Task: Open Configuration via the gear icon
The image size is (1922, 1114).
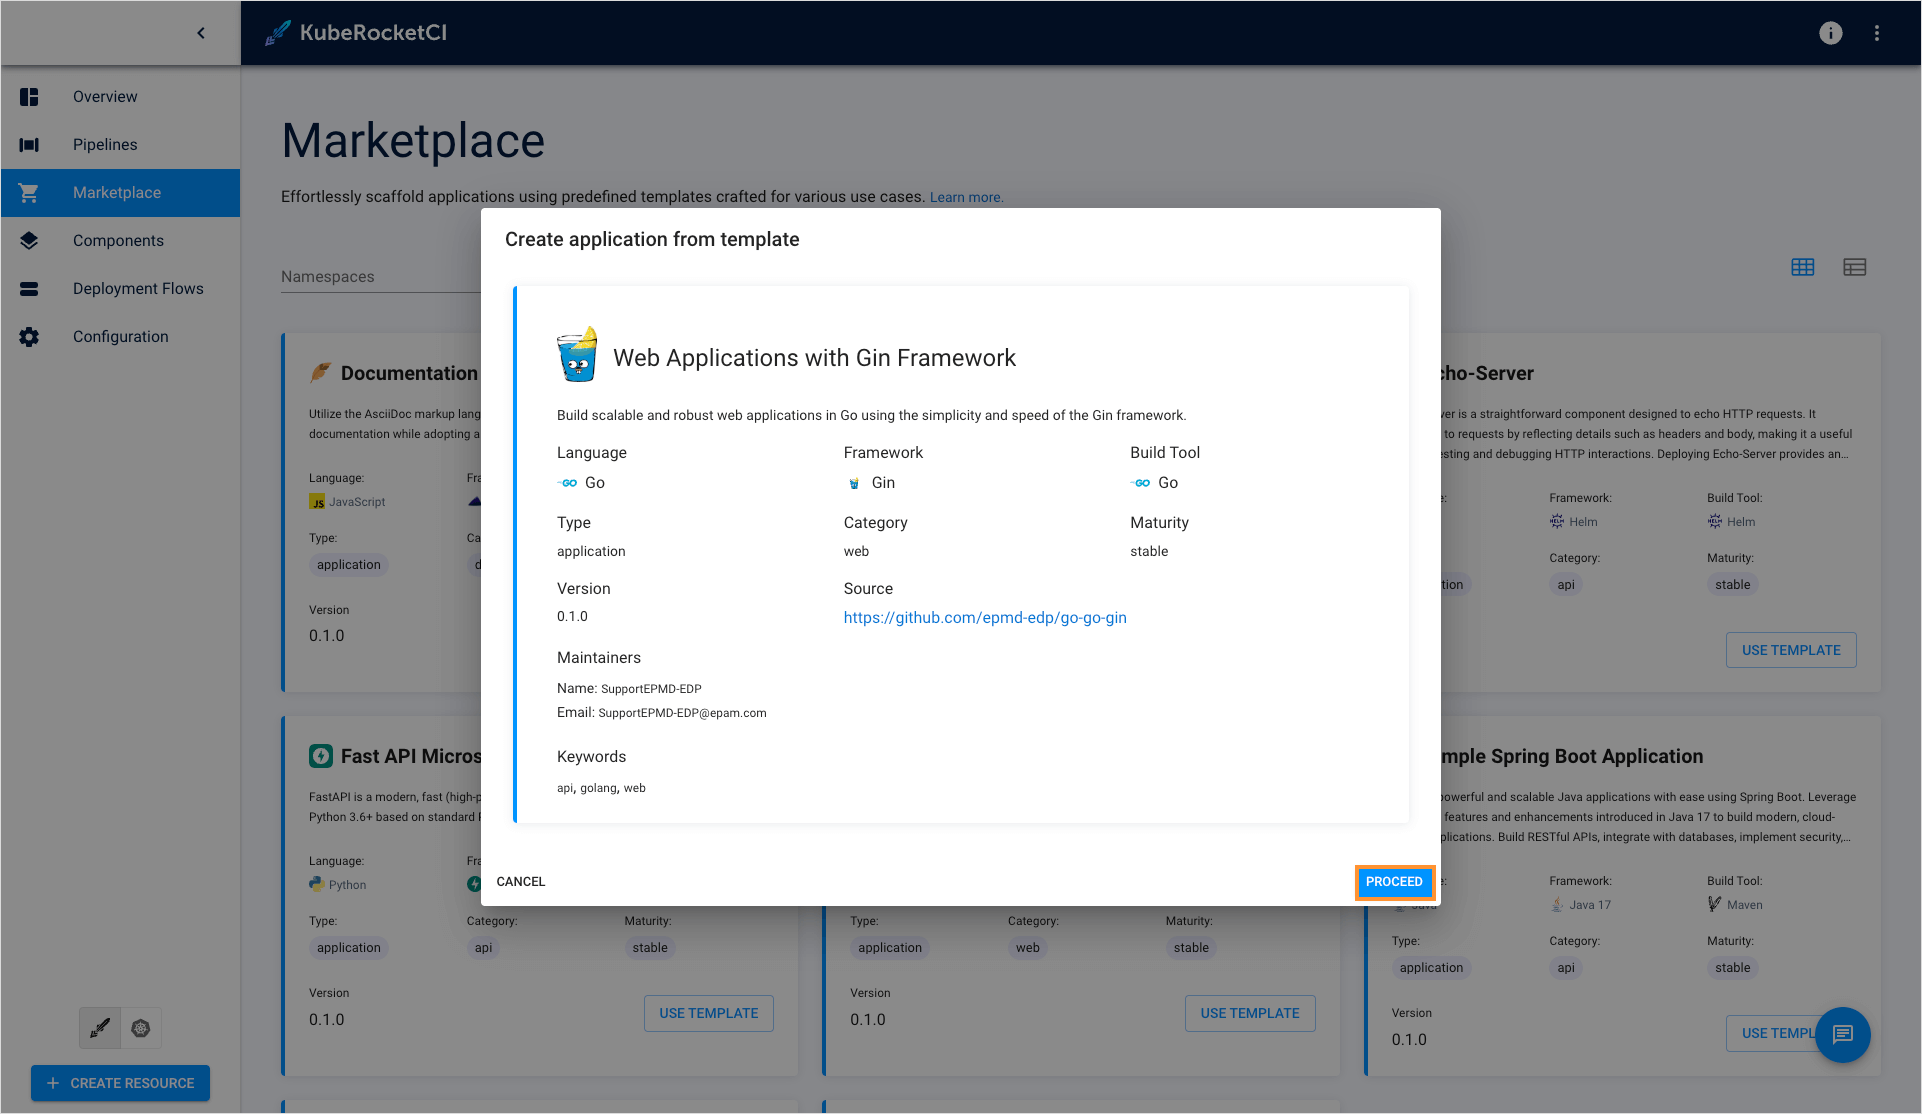Action: point(29,336)
